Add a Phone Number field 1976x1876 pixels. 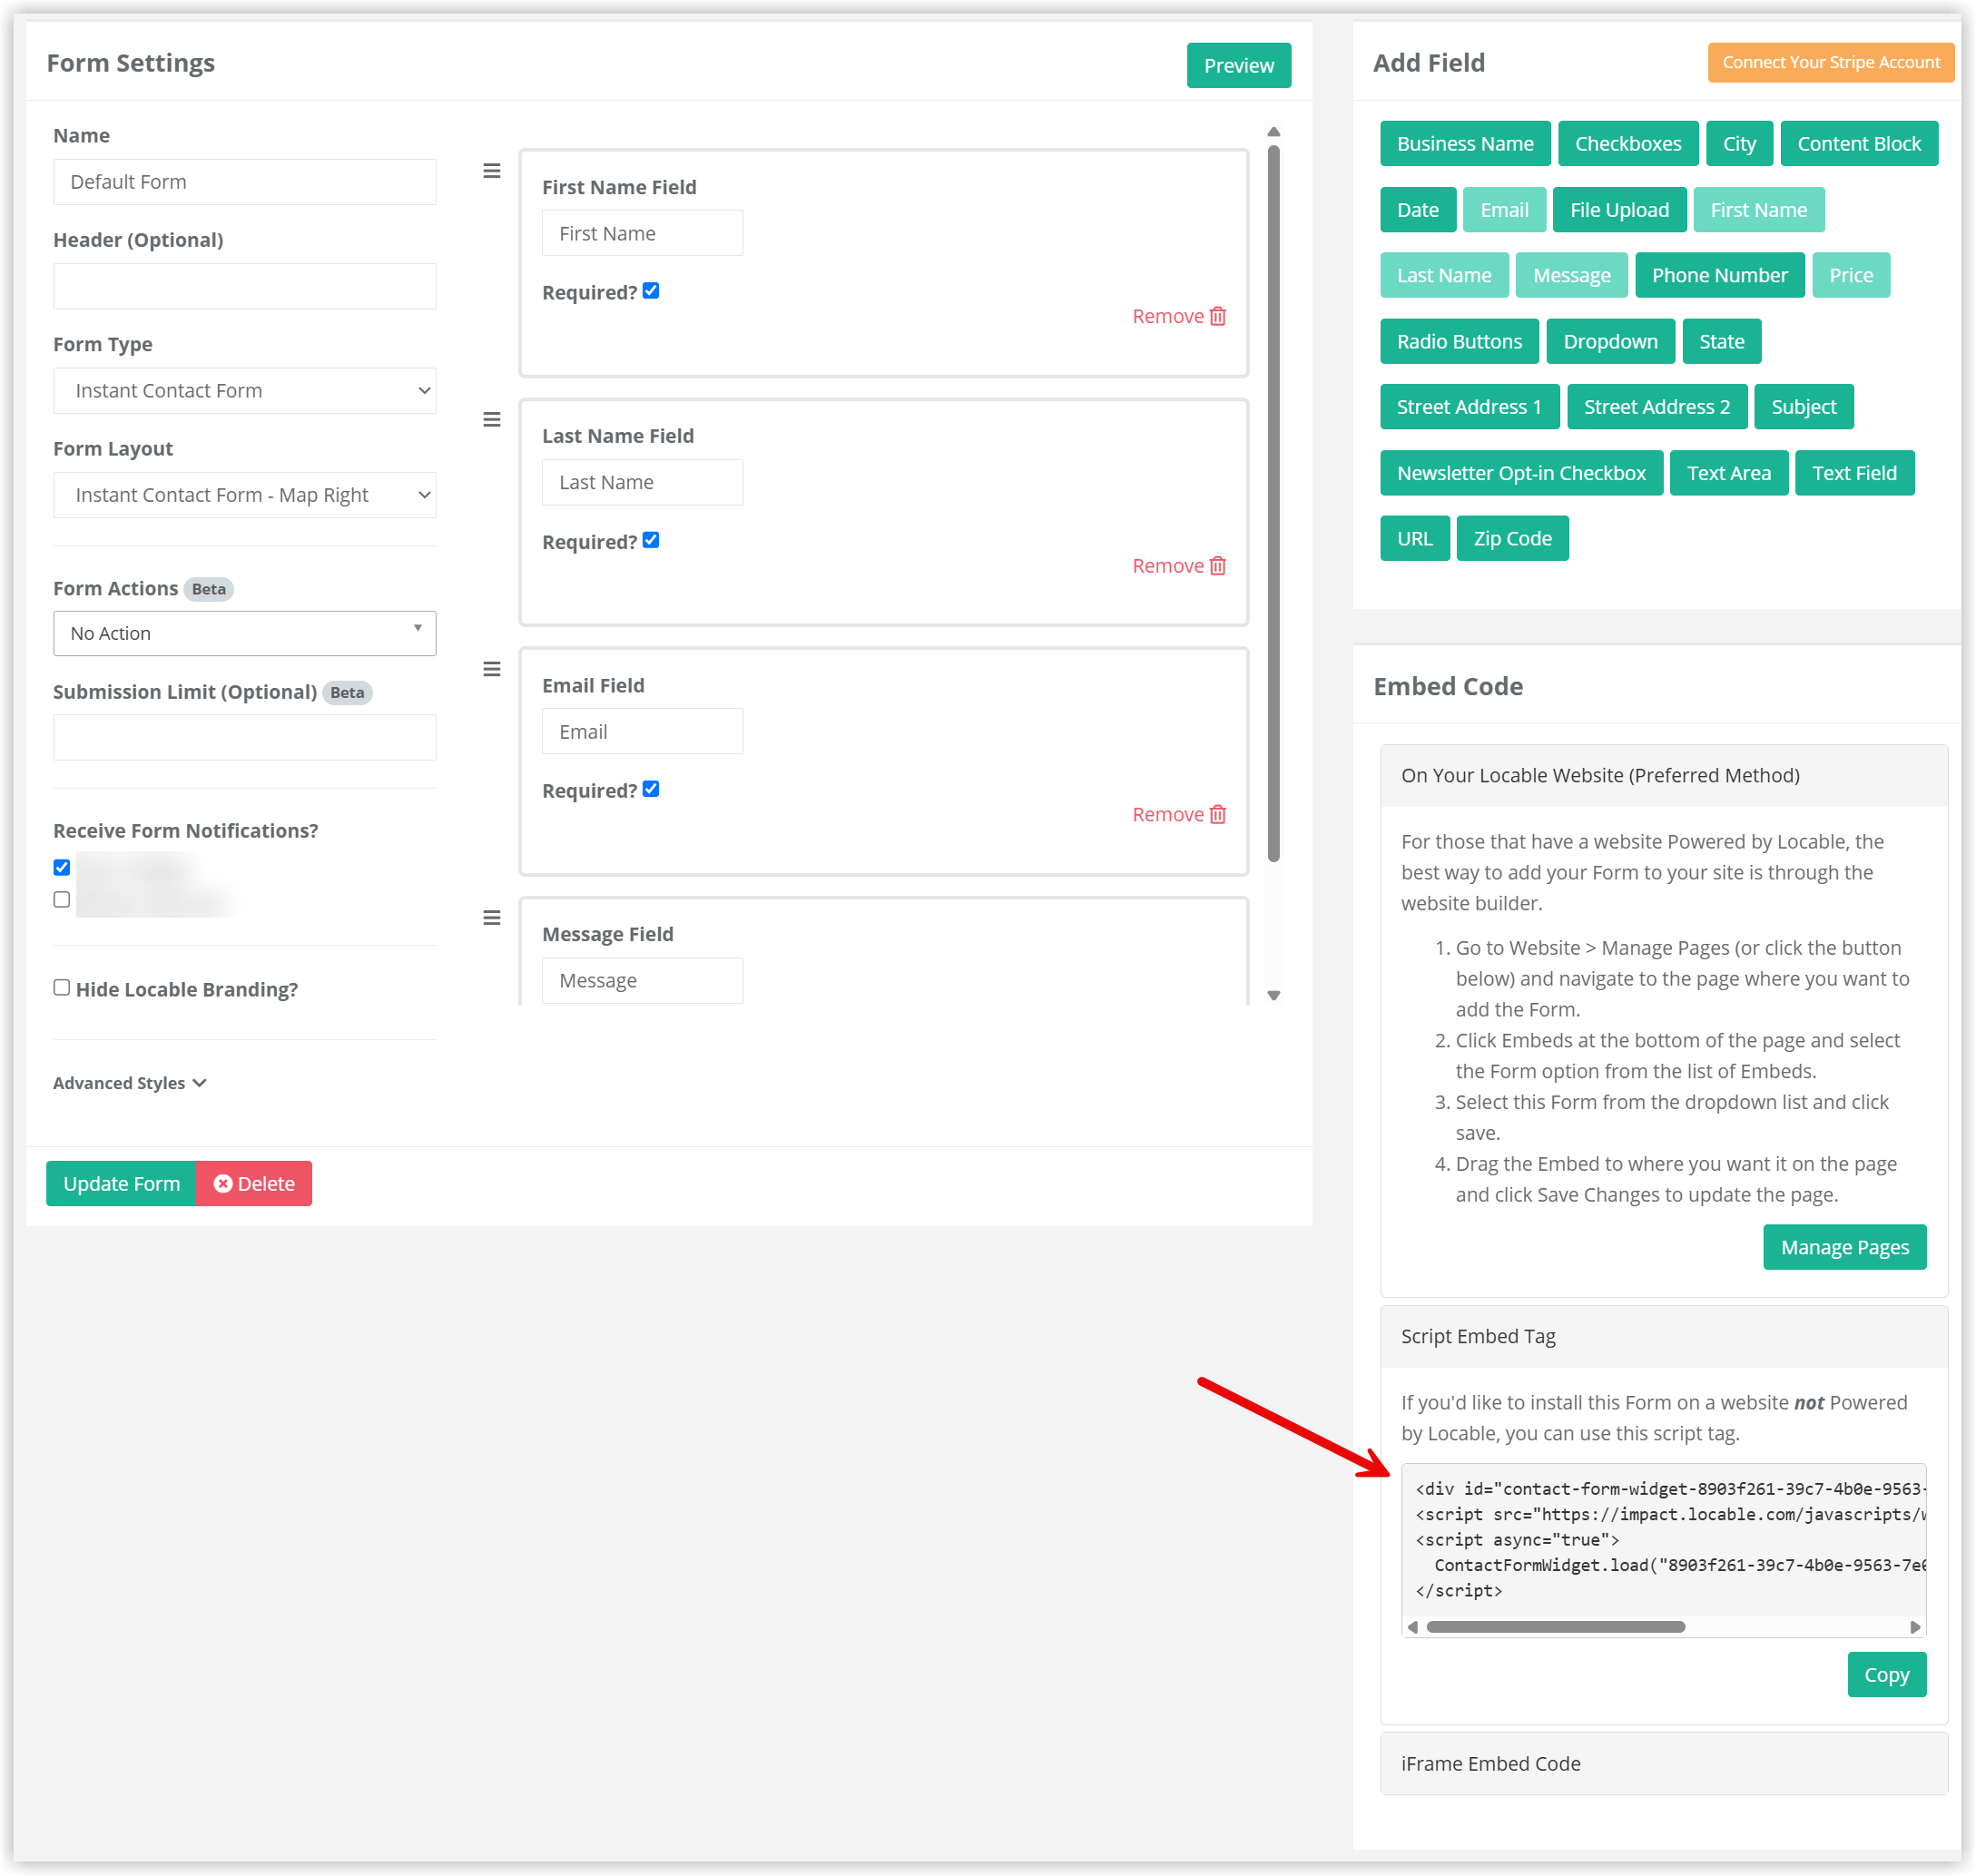tap(1720, 276)
